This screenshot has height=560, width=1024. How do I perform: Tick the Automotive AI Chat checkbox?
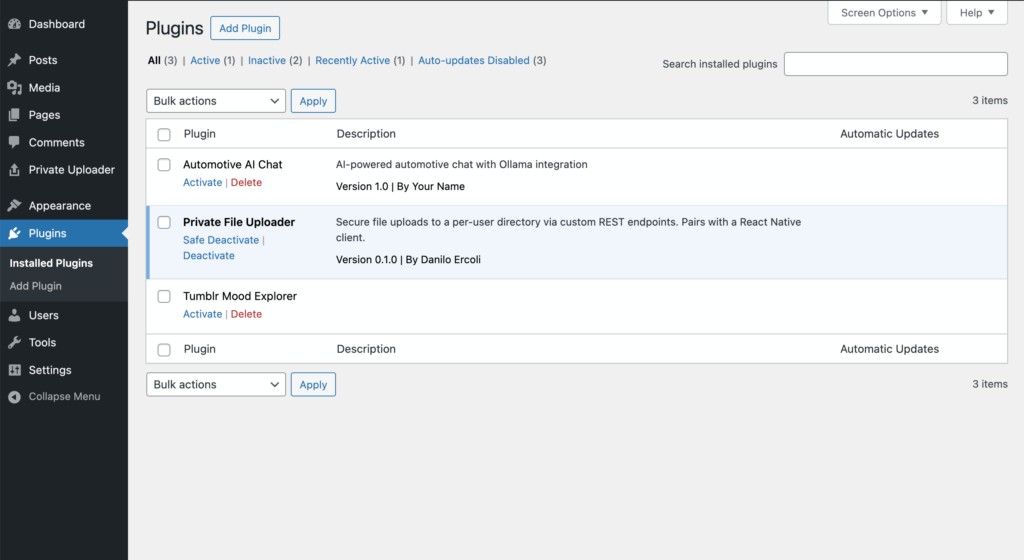click(x=164, y=165)
